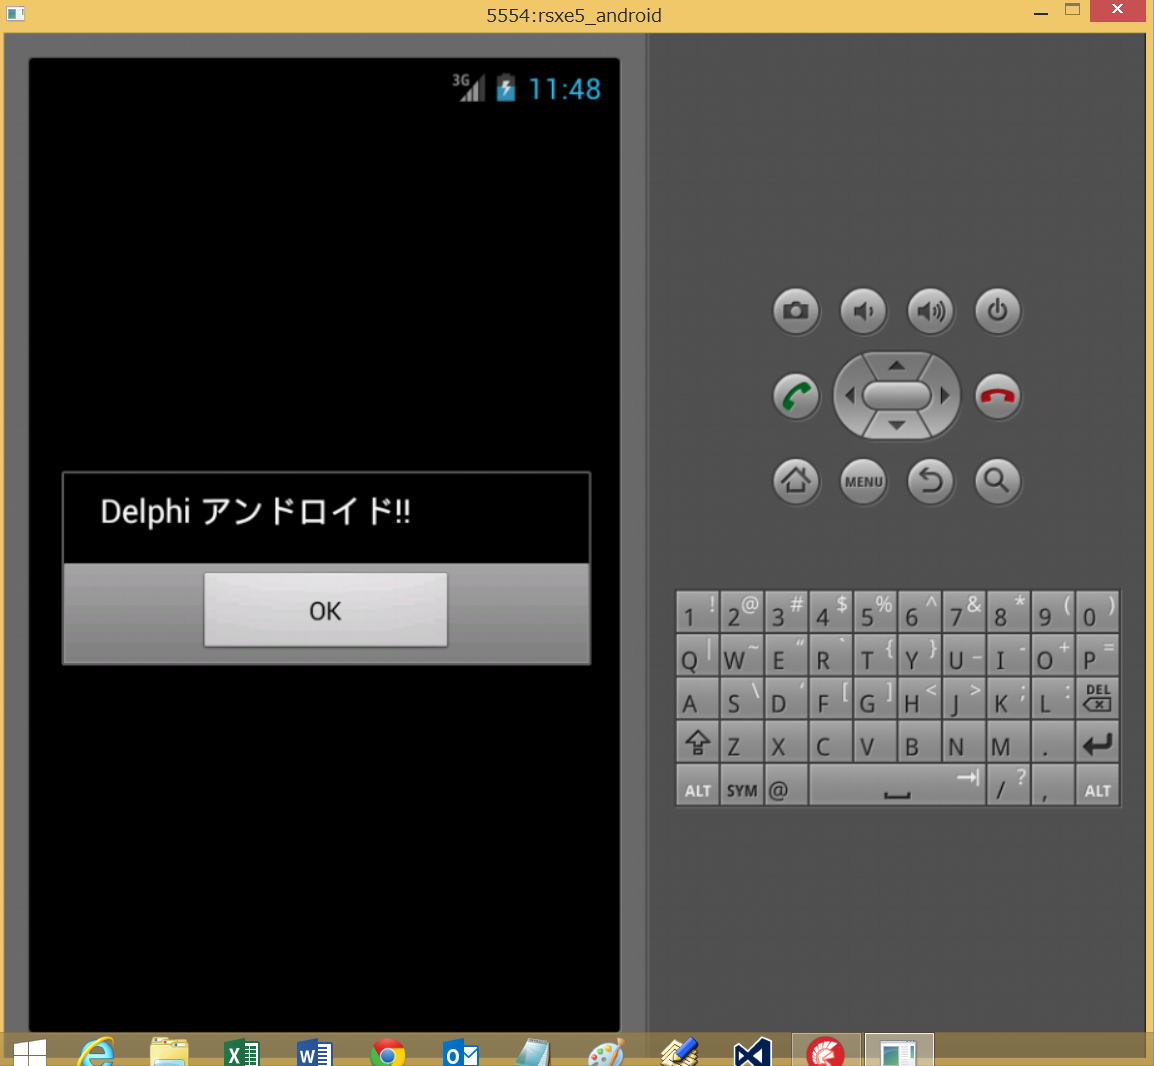Tap the 0 key on emulator keyboard
This screenshot has width=1154, height=1066.
(x=1097, y=612)
